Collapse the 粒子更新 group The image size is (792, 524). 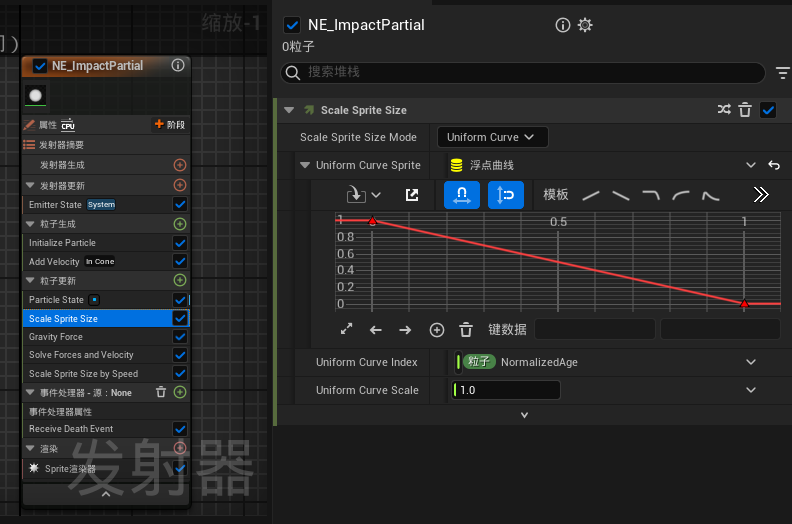(30, 280)
